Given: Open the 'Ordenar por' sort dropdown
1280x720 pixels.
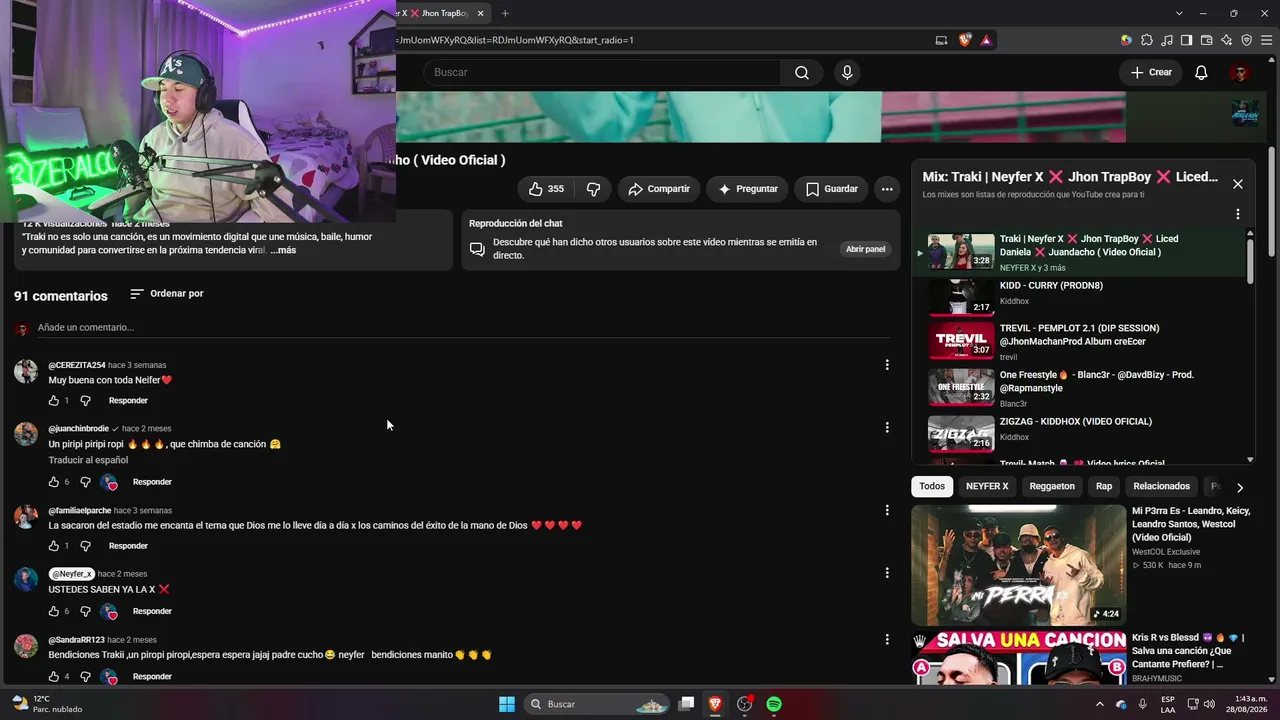Looking at the screenshot, I should pyautogui.click(x=166, y=294).
